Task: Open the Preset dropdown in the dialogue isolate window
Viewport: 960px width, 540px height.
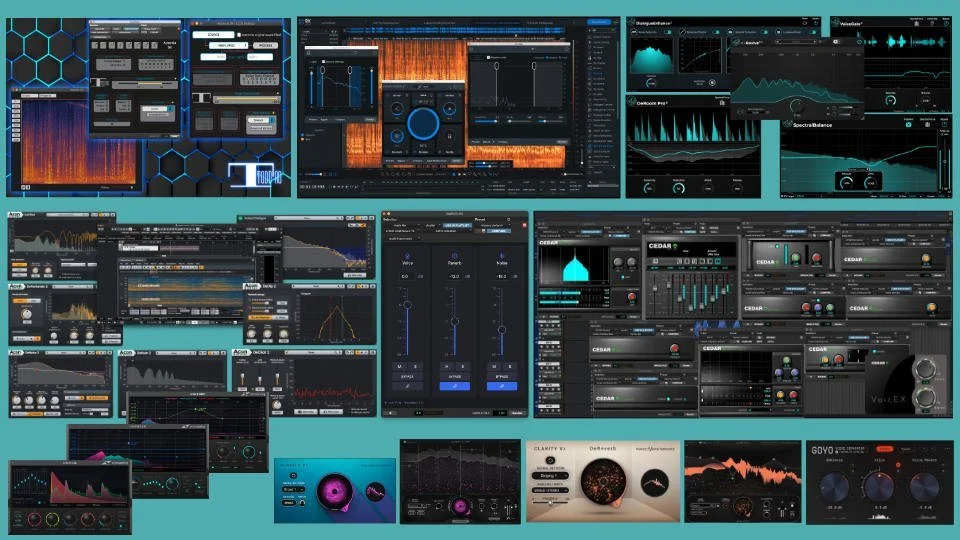Action: point(496,225)
